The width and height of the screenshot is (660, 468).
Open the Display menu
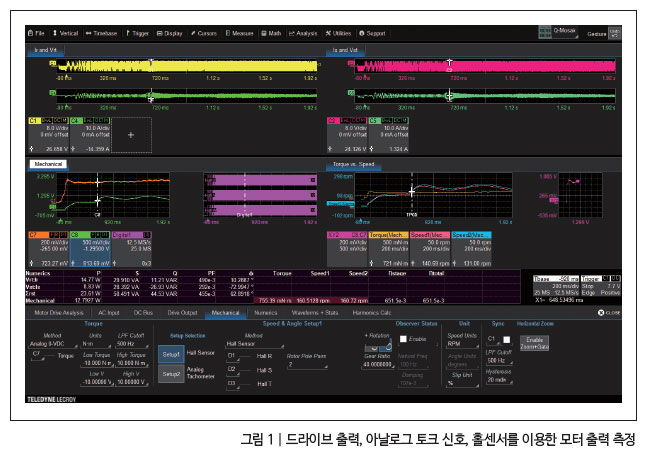pyautogui.click(x=170, y=33)
